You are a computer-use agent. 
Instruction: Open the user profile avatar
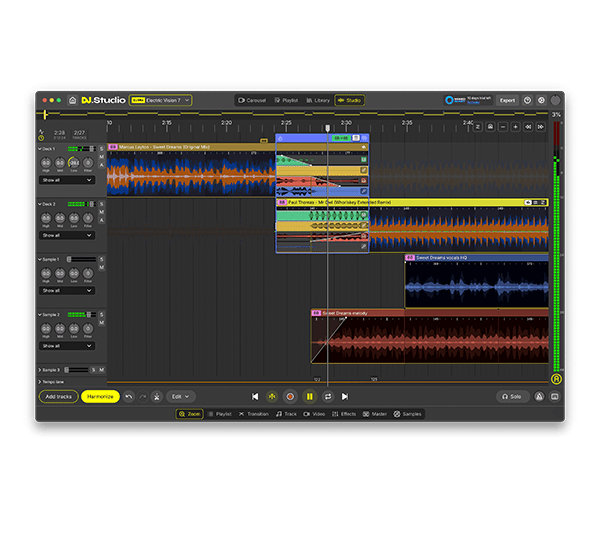(x=555, y=100)
